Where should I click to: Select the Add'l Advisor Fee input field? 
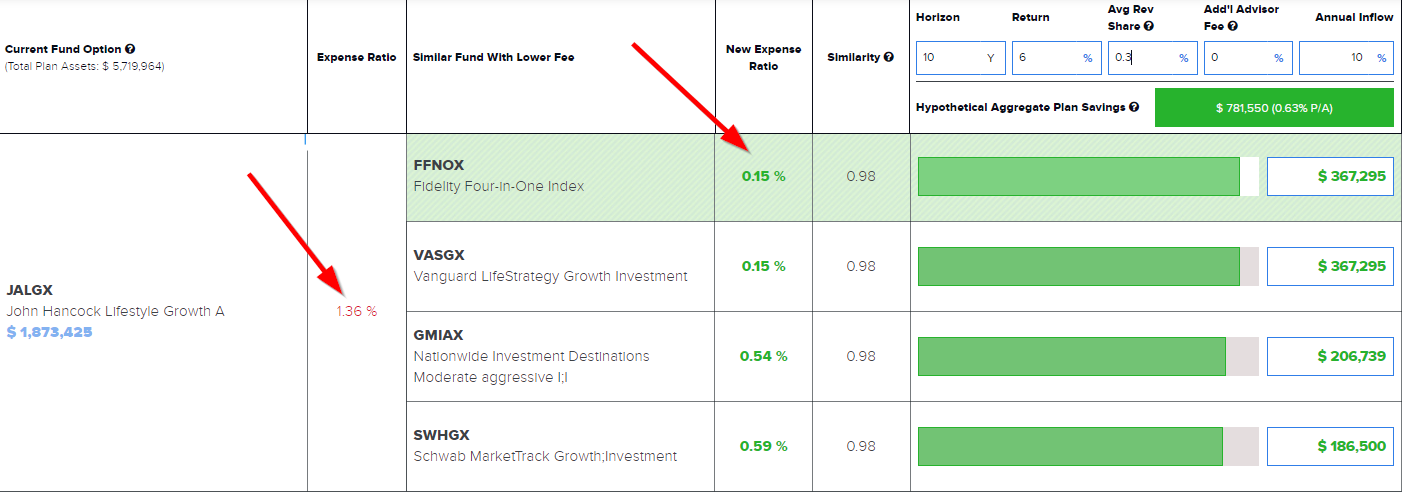coord(1237,58)
